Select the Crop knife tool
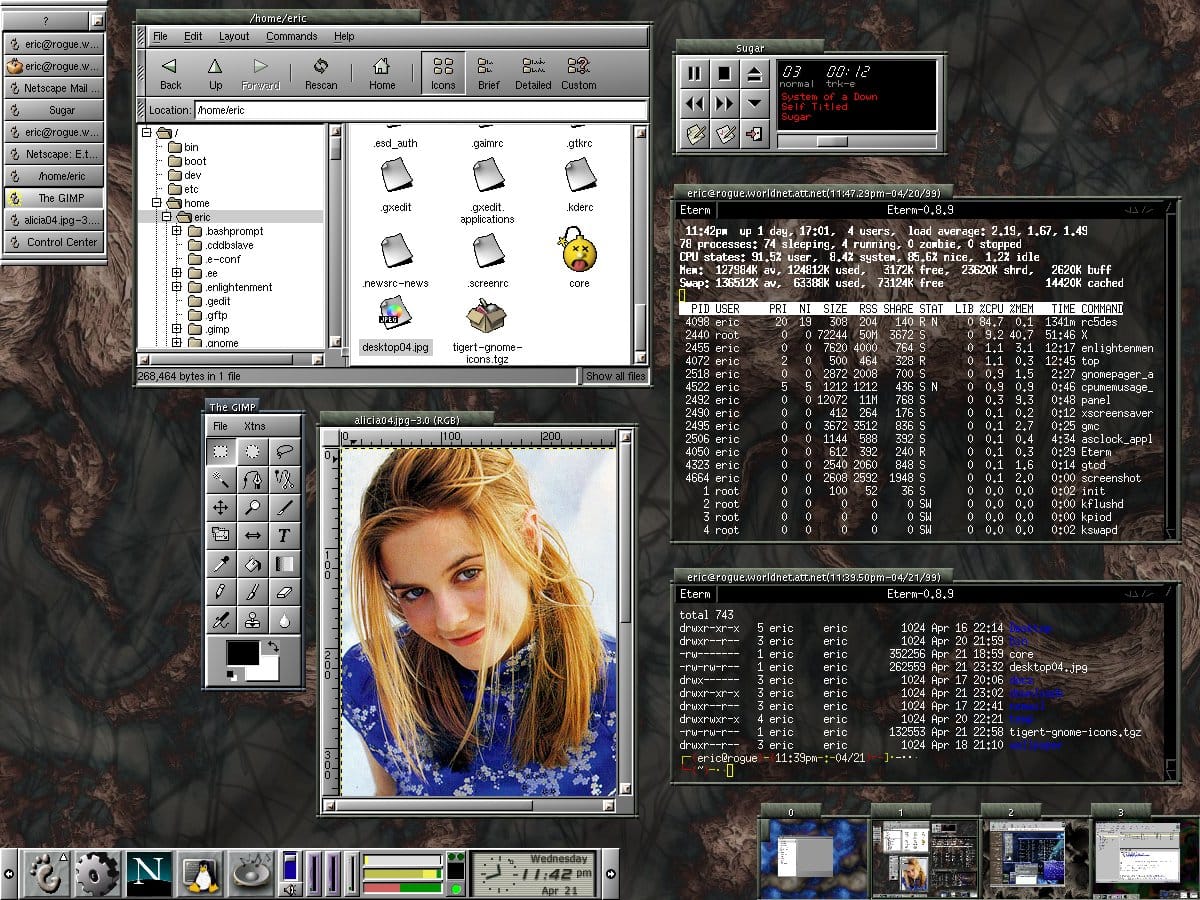1200x900 pixels. pyautogui.click(x=285, y=508)
